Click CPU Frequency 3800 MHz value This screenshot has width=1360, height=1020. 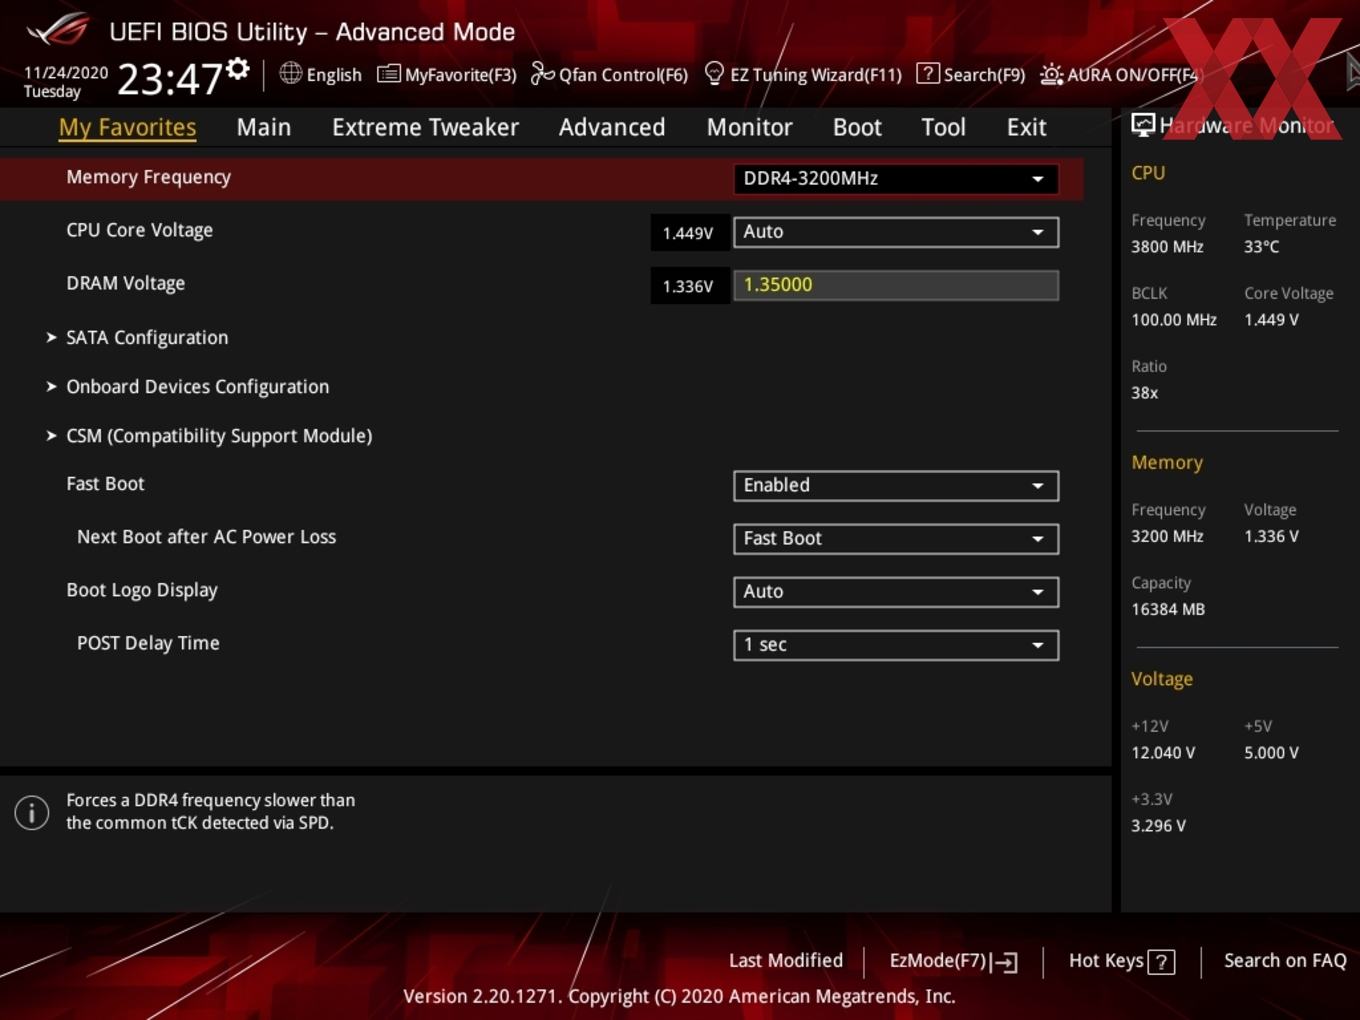click(1167, 247)
